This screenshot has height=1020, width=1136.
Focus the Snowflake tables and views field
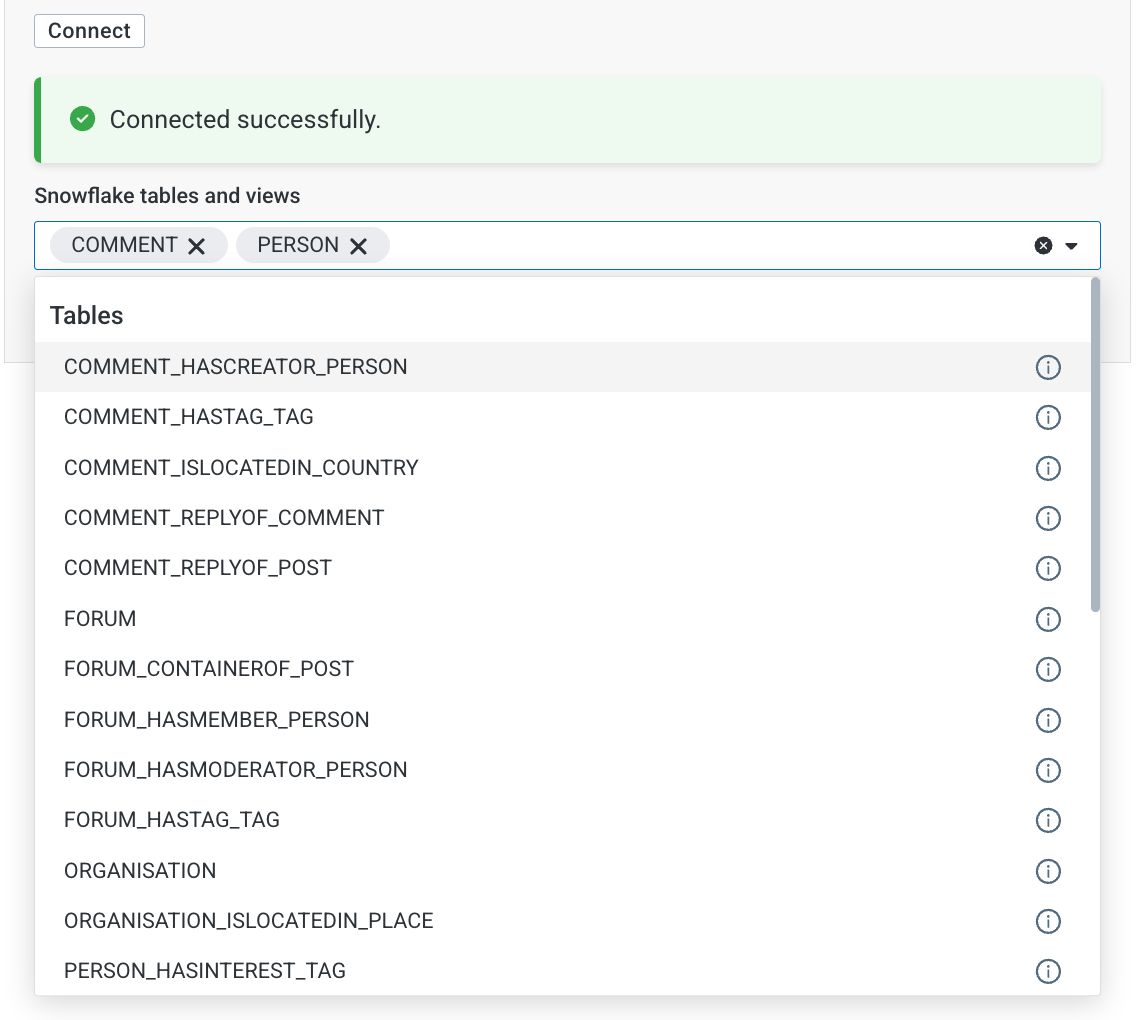click(x=700, y=246)
